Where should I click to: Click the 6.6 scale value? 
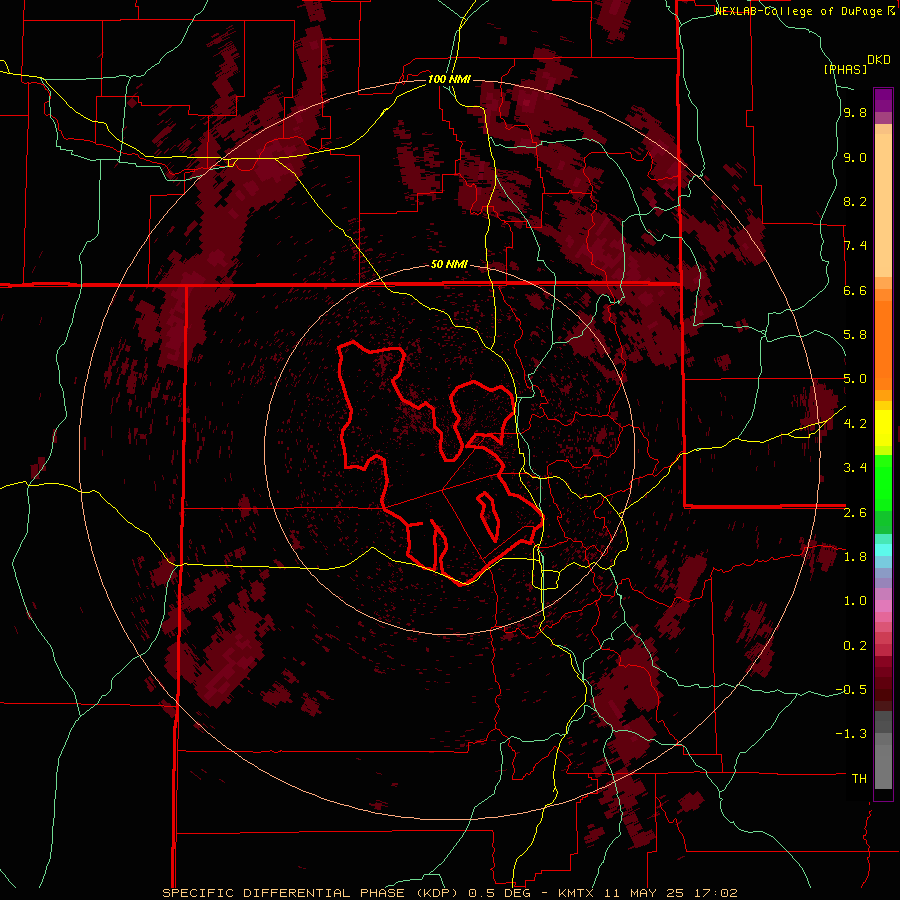[855, 290]
